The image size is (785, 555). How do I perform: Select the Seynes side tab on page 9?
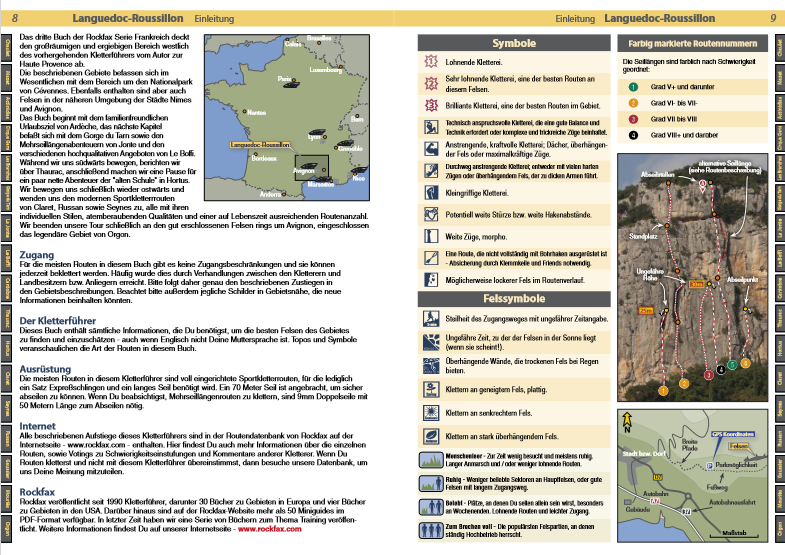point(779,408)
